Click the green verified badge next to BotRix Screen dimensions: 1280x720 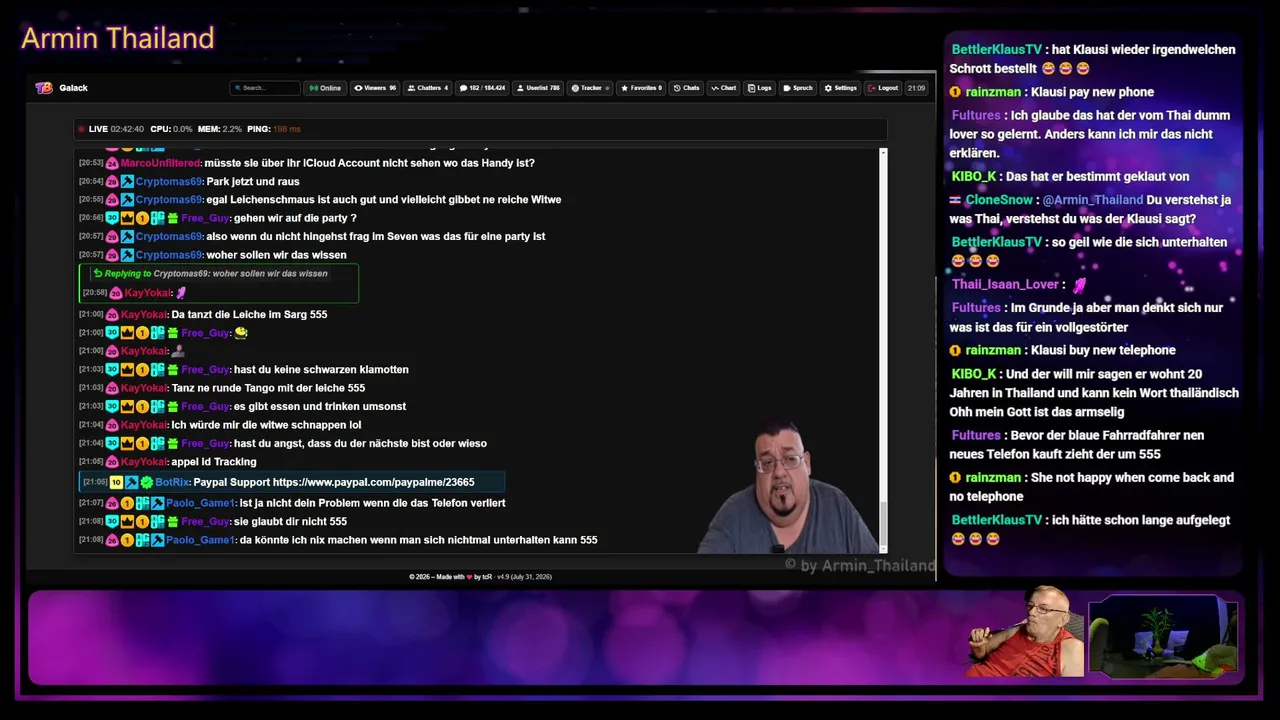[146, 482]
